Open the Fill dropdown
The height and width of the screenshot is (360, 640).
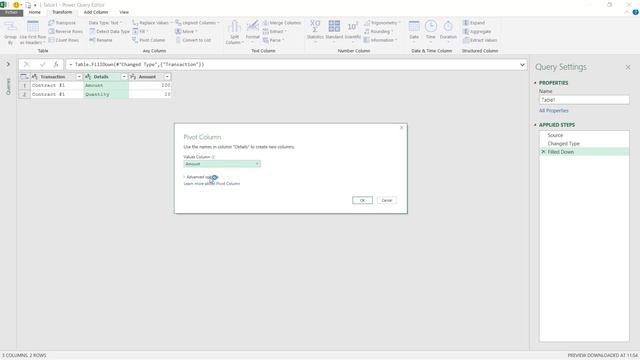[140, 31]
